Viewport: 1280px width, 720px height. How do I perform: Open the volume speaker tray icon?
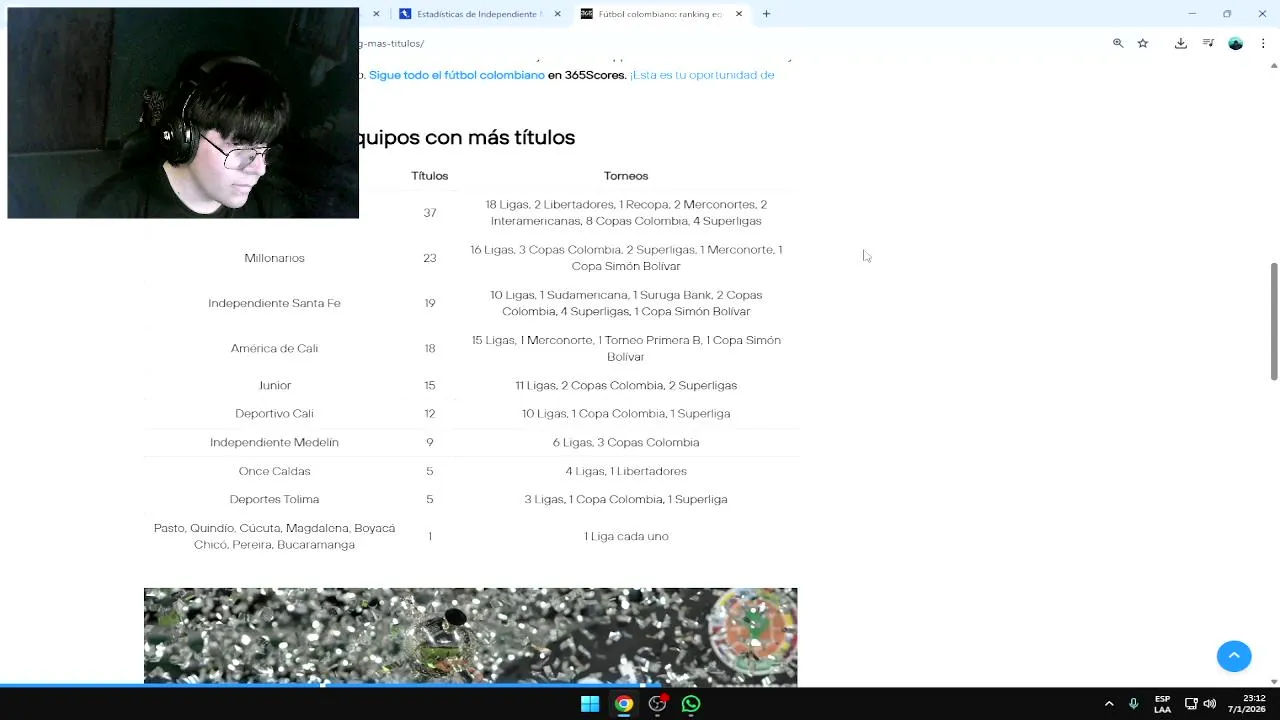pos(1209,704)
